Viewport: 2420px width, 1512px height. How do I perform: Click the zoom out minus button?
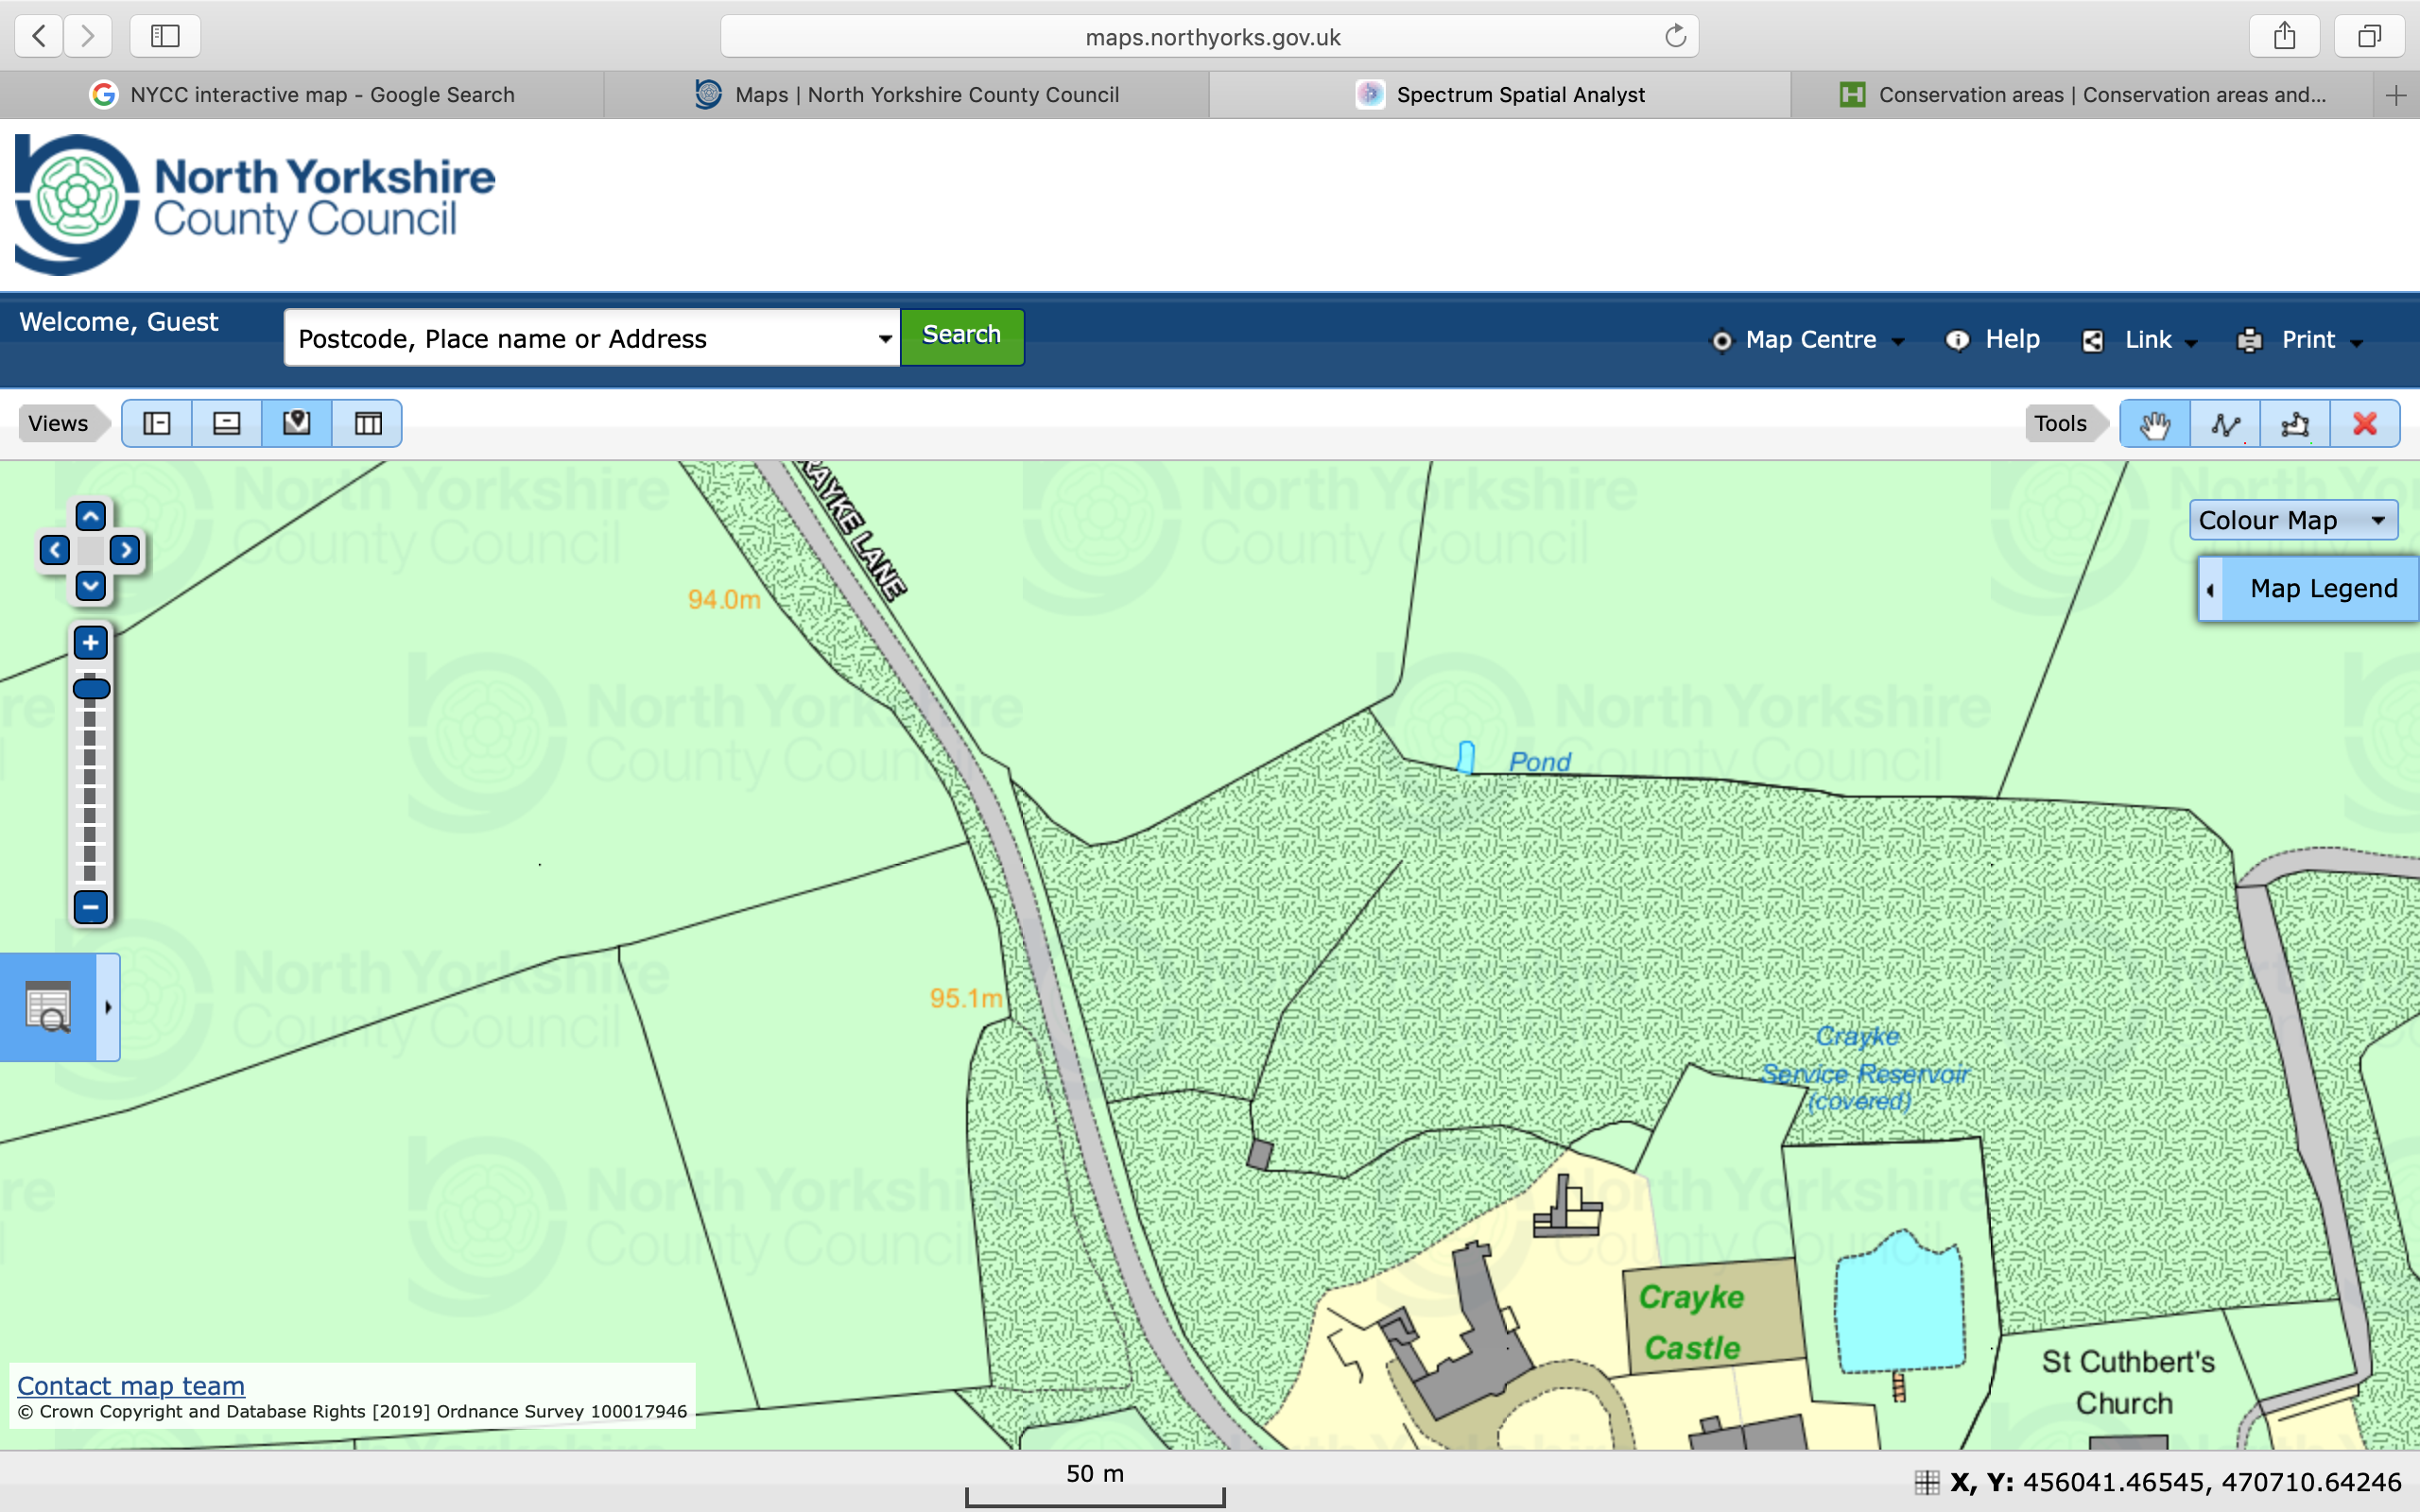91,907
